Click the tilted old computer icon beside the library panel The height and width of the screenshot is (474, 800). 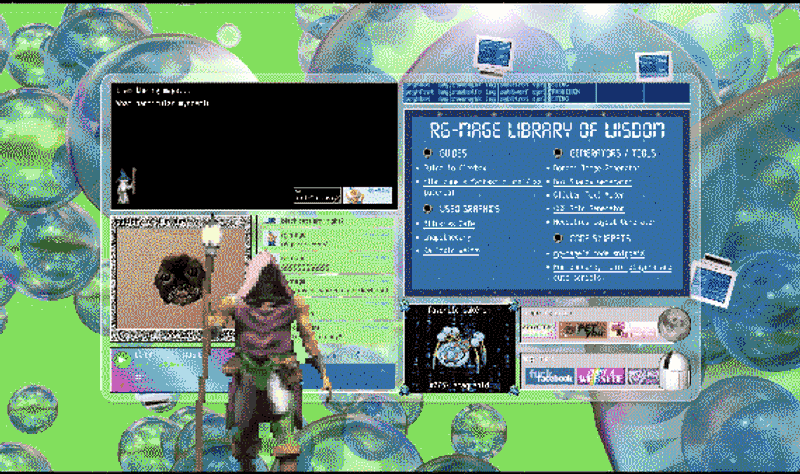tap(713, 280)
